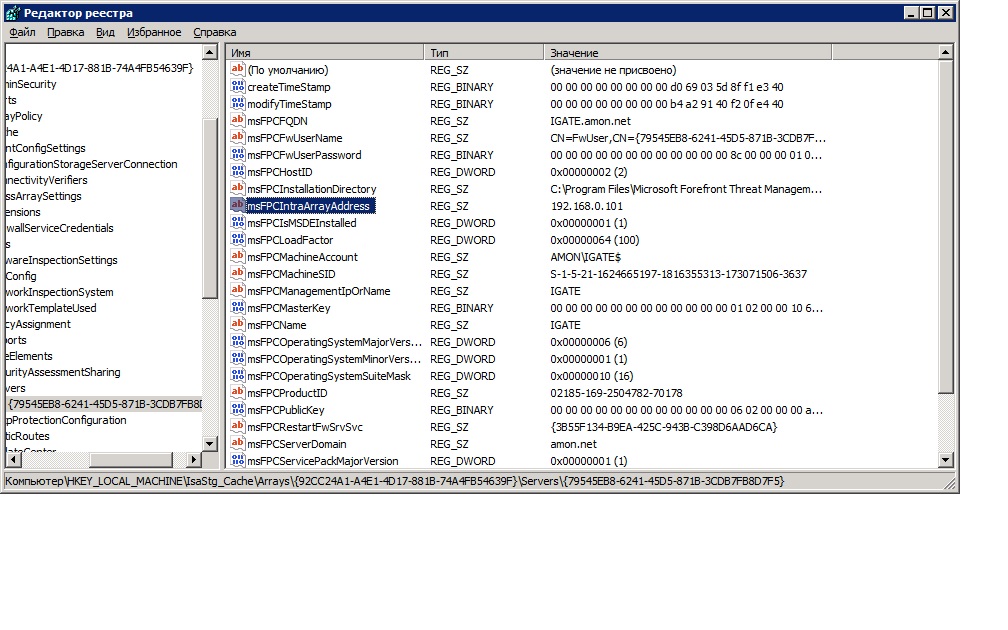
Task: Click the DWORD icon next to msFPCLoadFactor
Action: pos(238,239)
